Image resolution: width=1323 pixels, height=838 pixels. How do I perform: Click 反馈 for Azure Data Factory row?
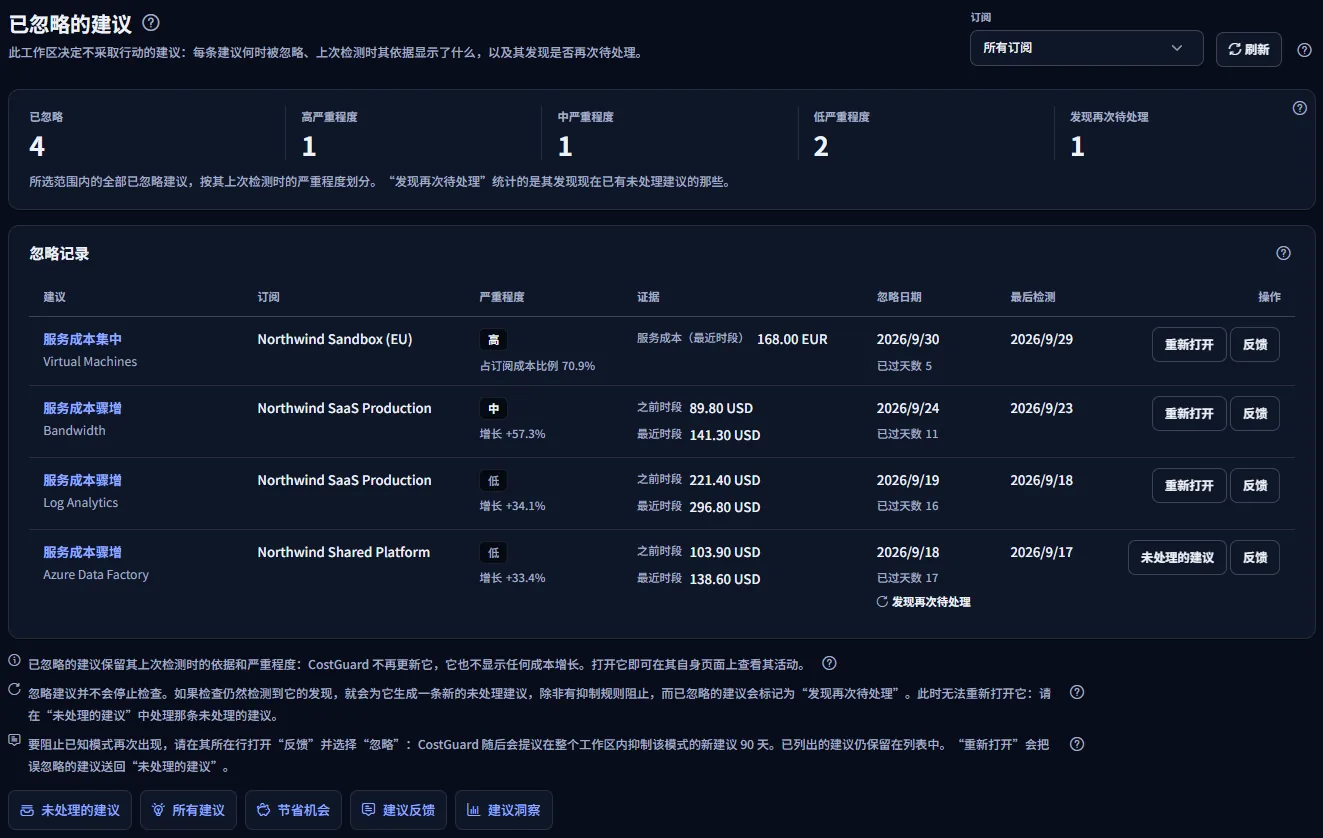1255,558
